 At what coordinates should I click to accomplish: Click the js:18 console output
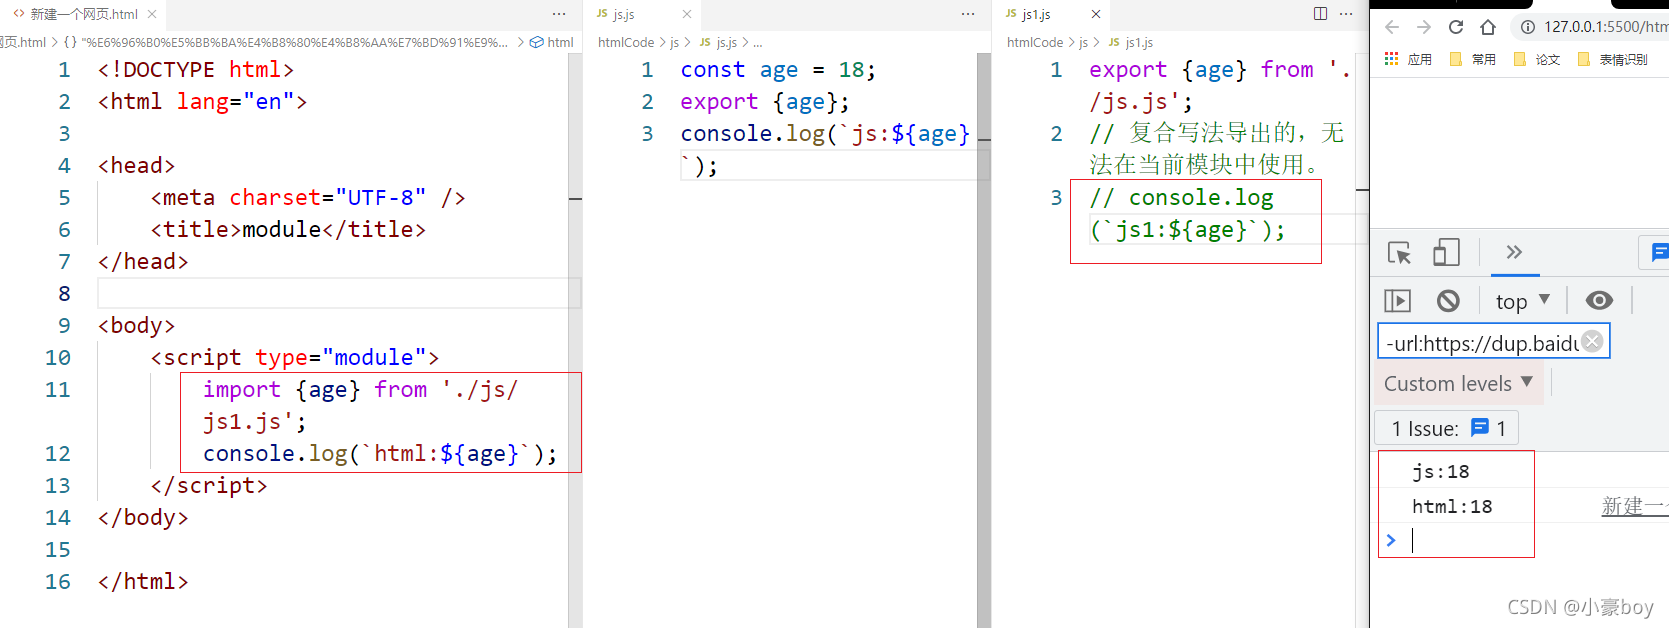tap(1441, 471)
